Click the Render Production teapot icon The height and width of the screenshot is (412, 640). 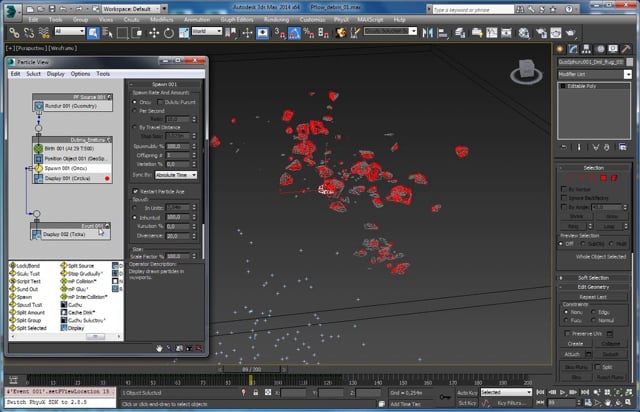(571, 33)
